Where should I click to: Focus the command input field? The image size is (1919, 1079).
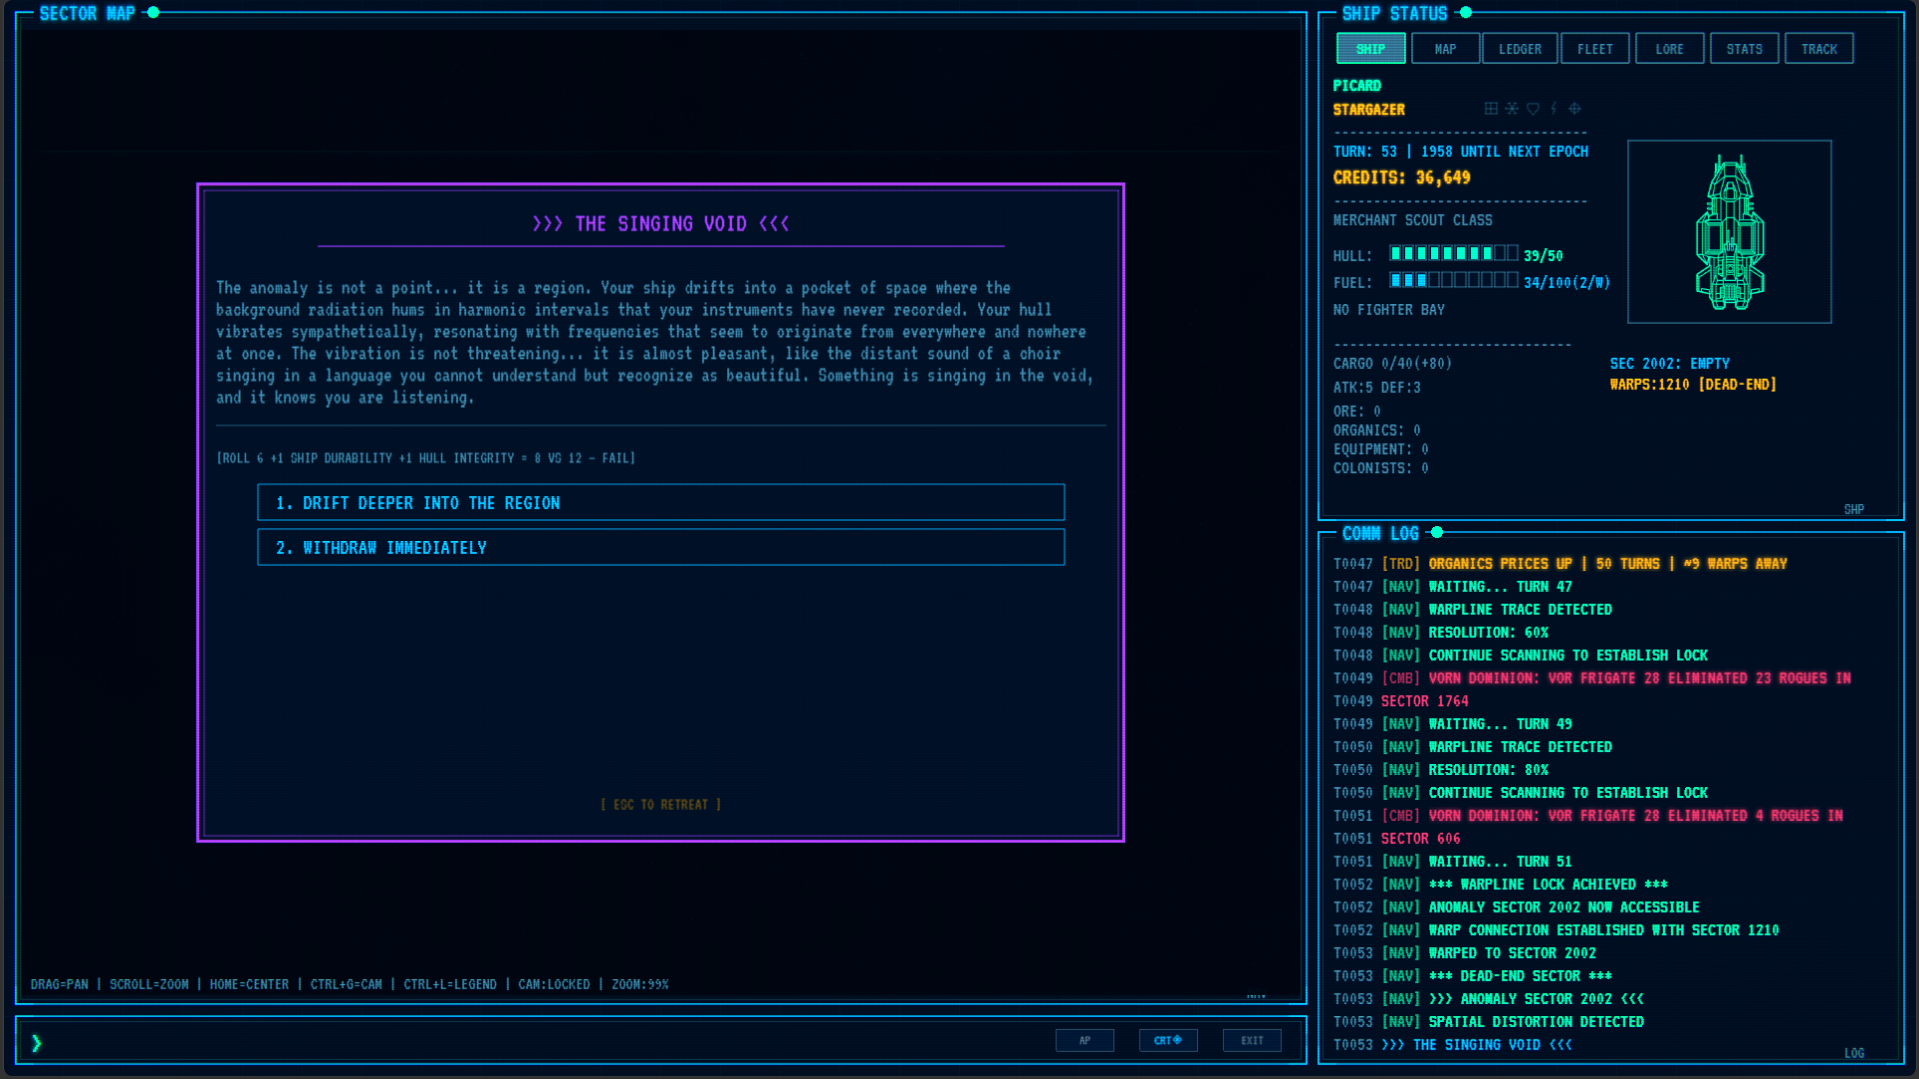(x=540, y=1043)
